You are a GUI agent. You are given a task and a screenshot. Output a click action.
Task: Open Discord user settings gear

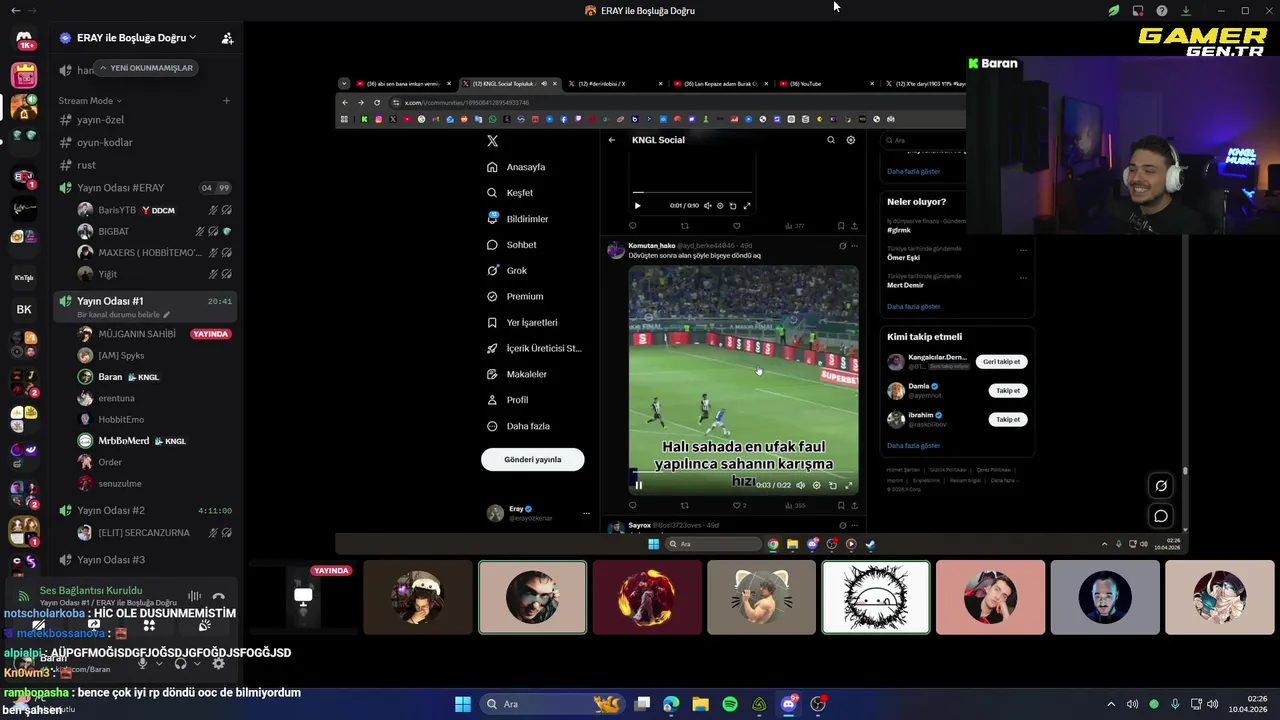click(219, 663)
